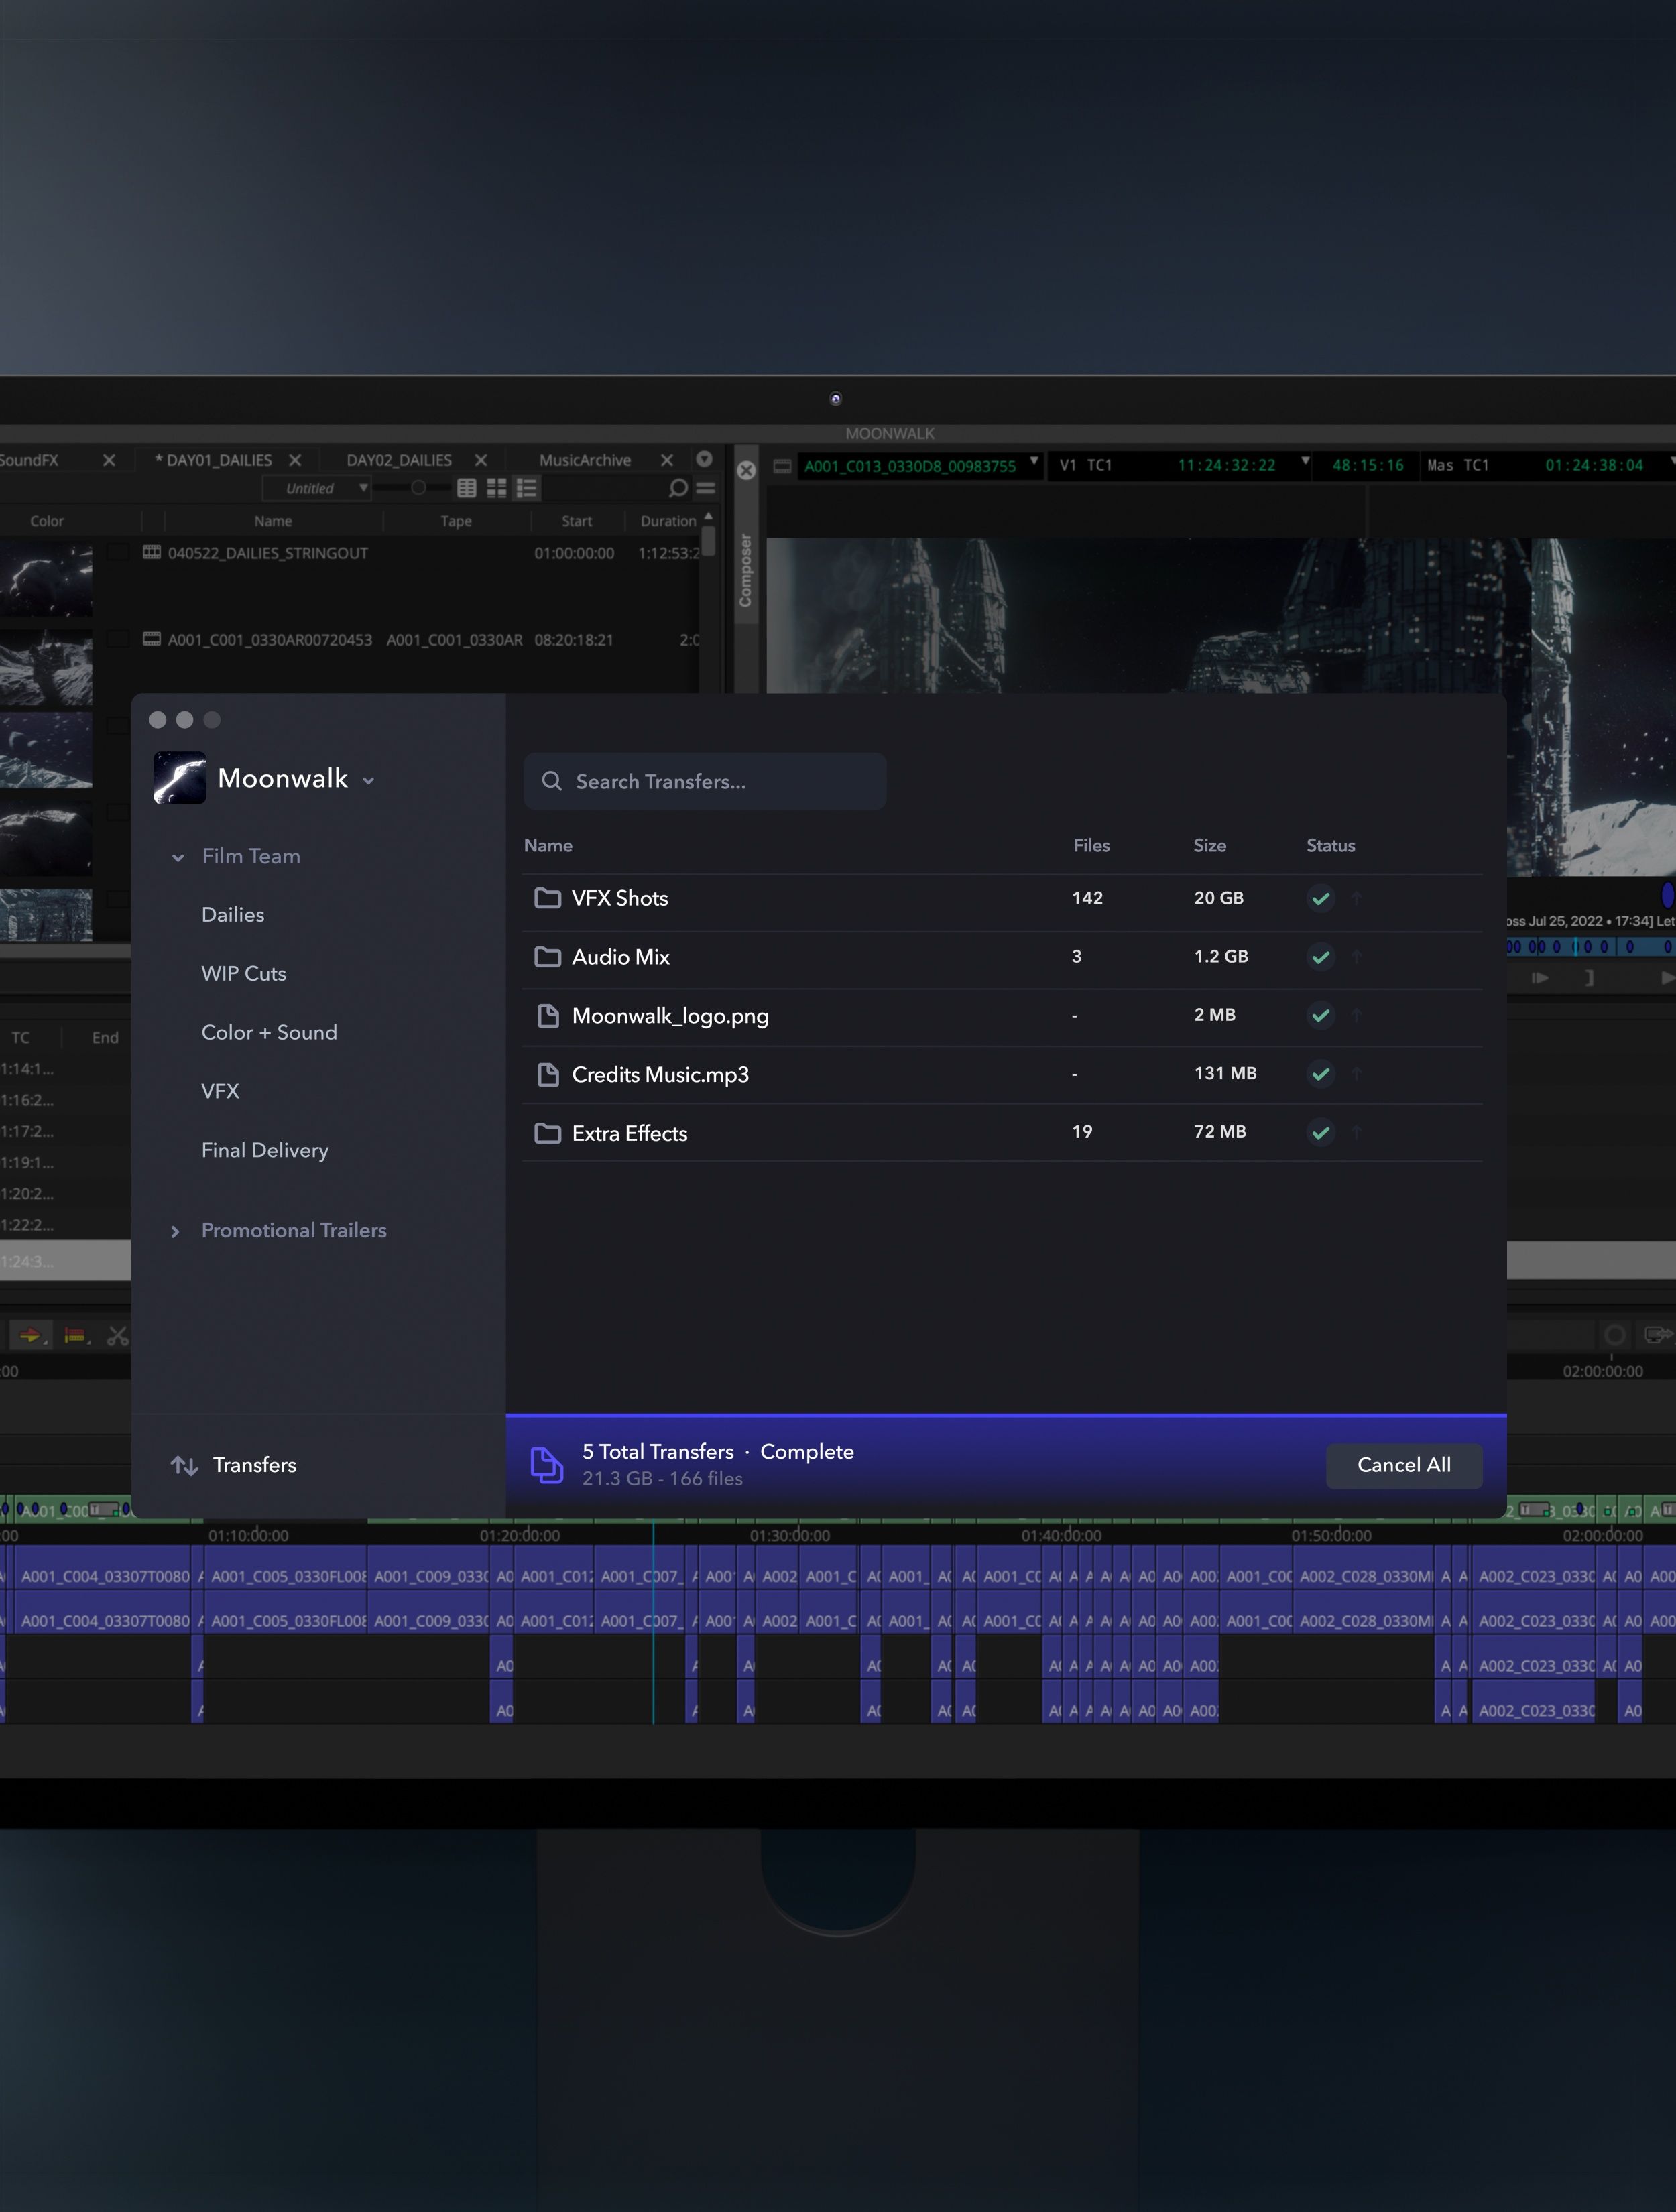Click the bin search magnifier icon
1676x2212 pixels.
coord(678,488)
